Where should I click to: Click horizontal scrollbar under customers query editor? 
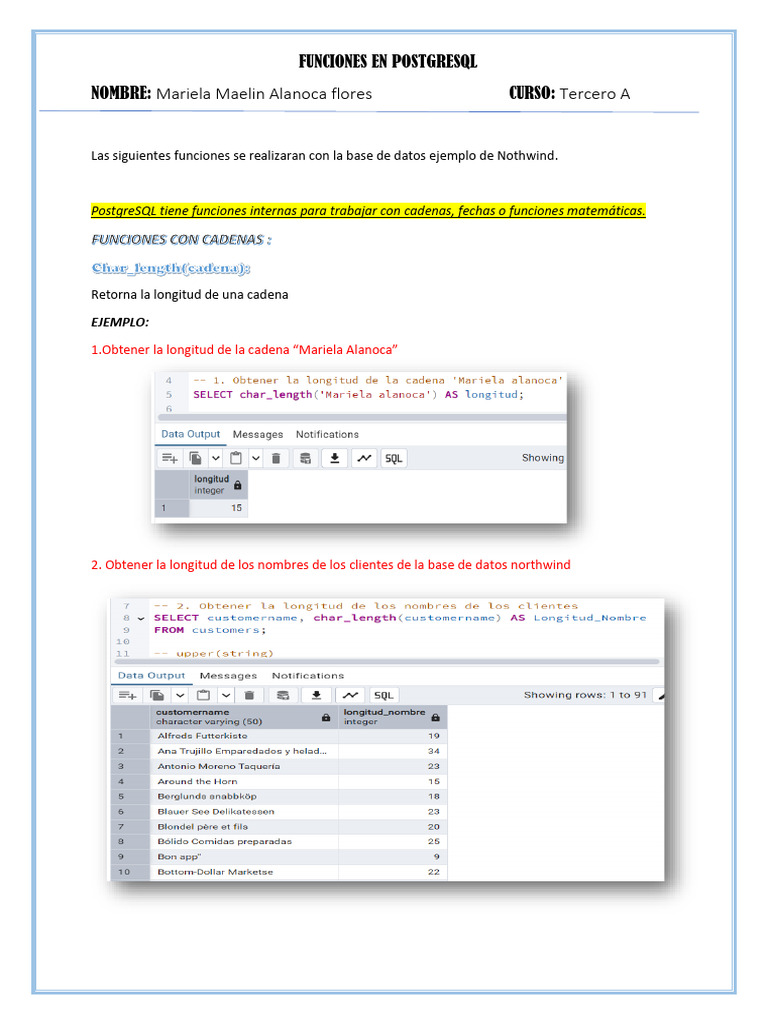coord(387,662)
